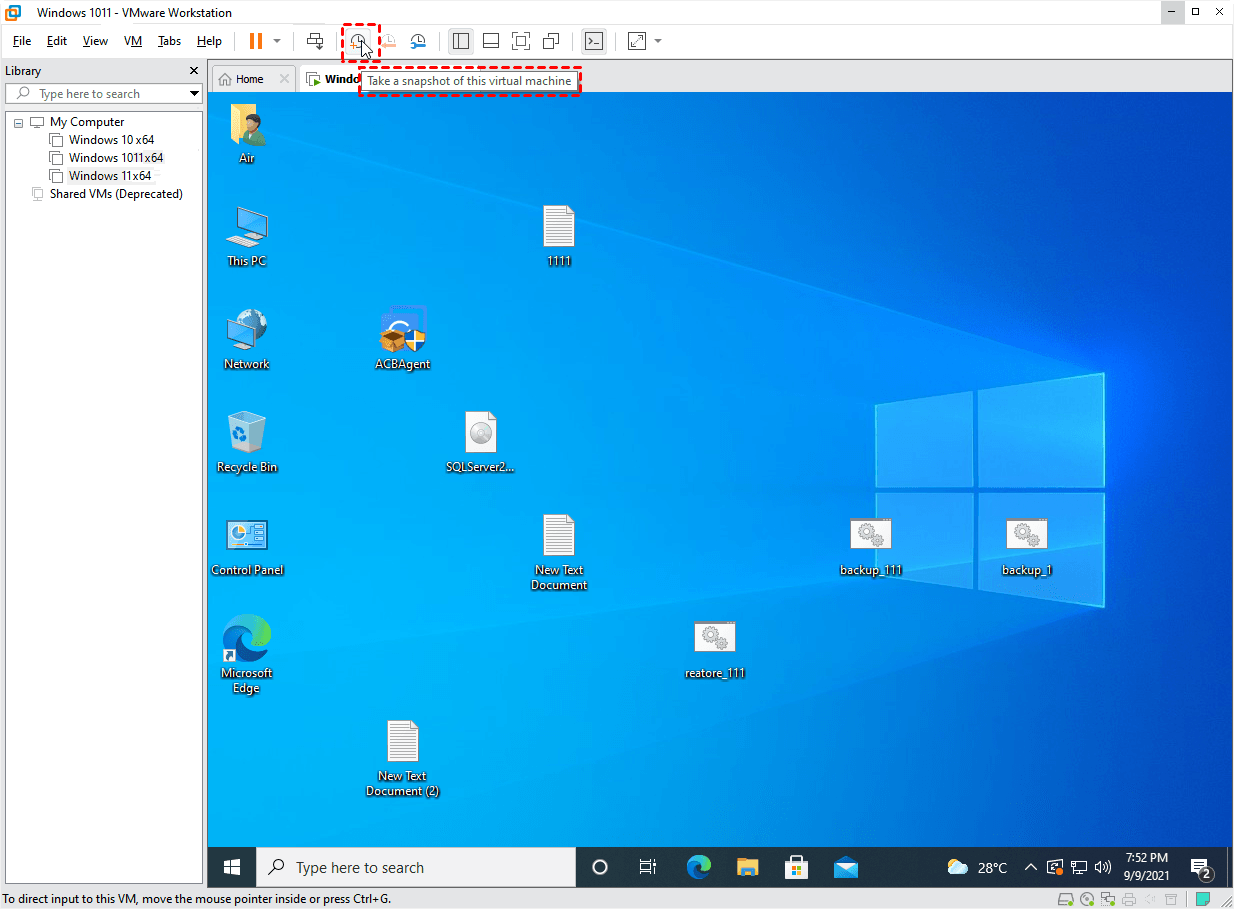Collapse the My Computer tree node
This screenshot has width=1234, height=909.
(x=19, y=122)
